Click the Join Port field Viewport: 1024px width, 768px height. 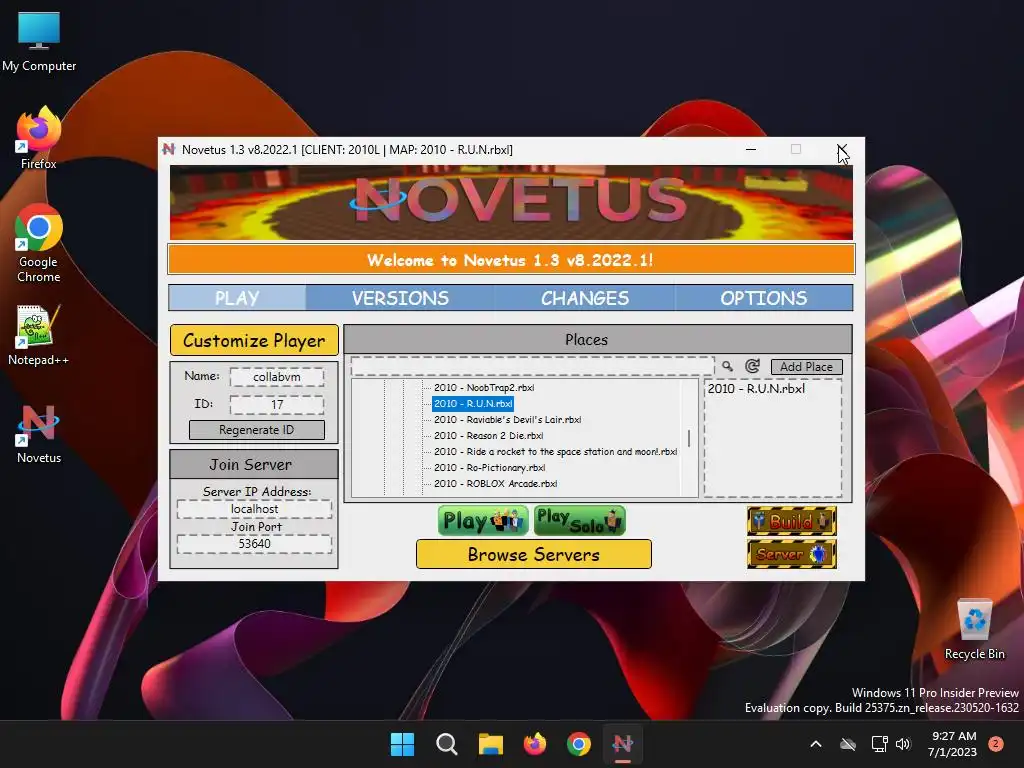point(254,544)
